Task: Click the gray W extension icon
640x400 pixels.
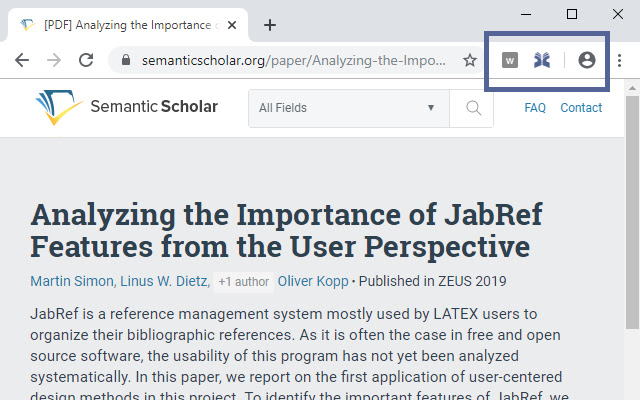Action: pyautogui.click(x=510, y=60)
